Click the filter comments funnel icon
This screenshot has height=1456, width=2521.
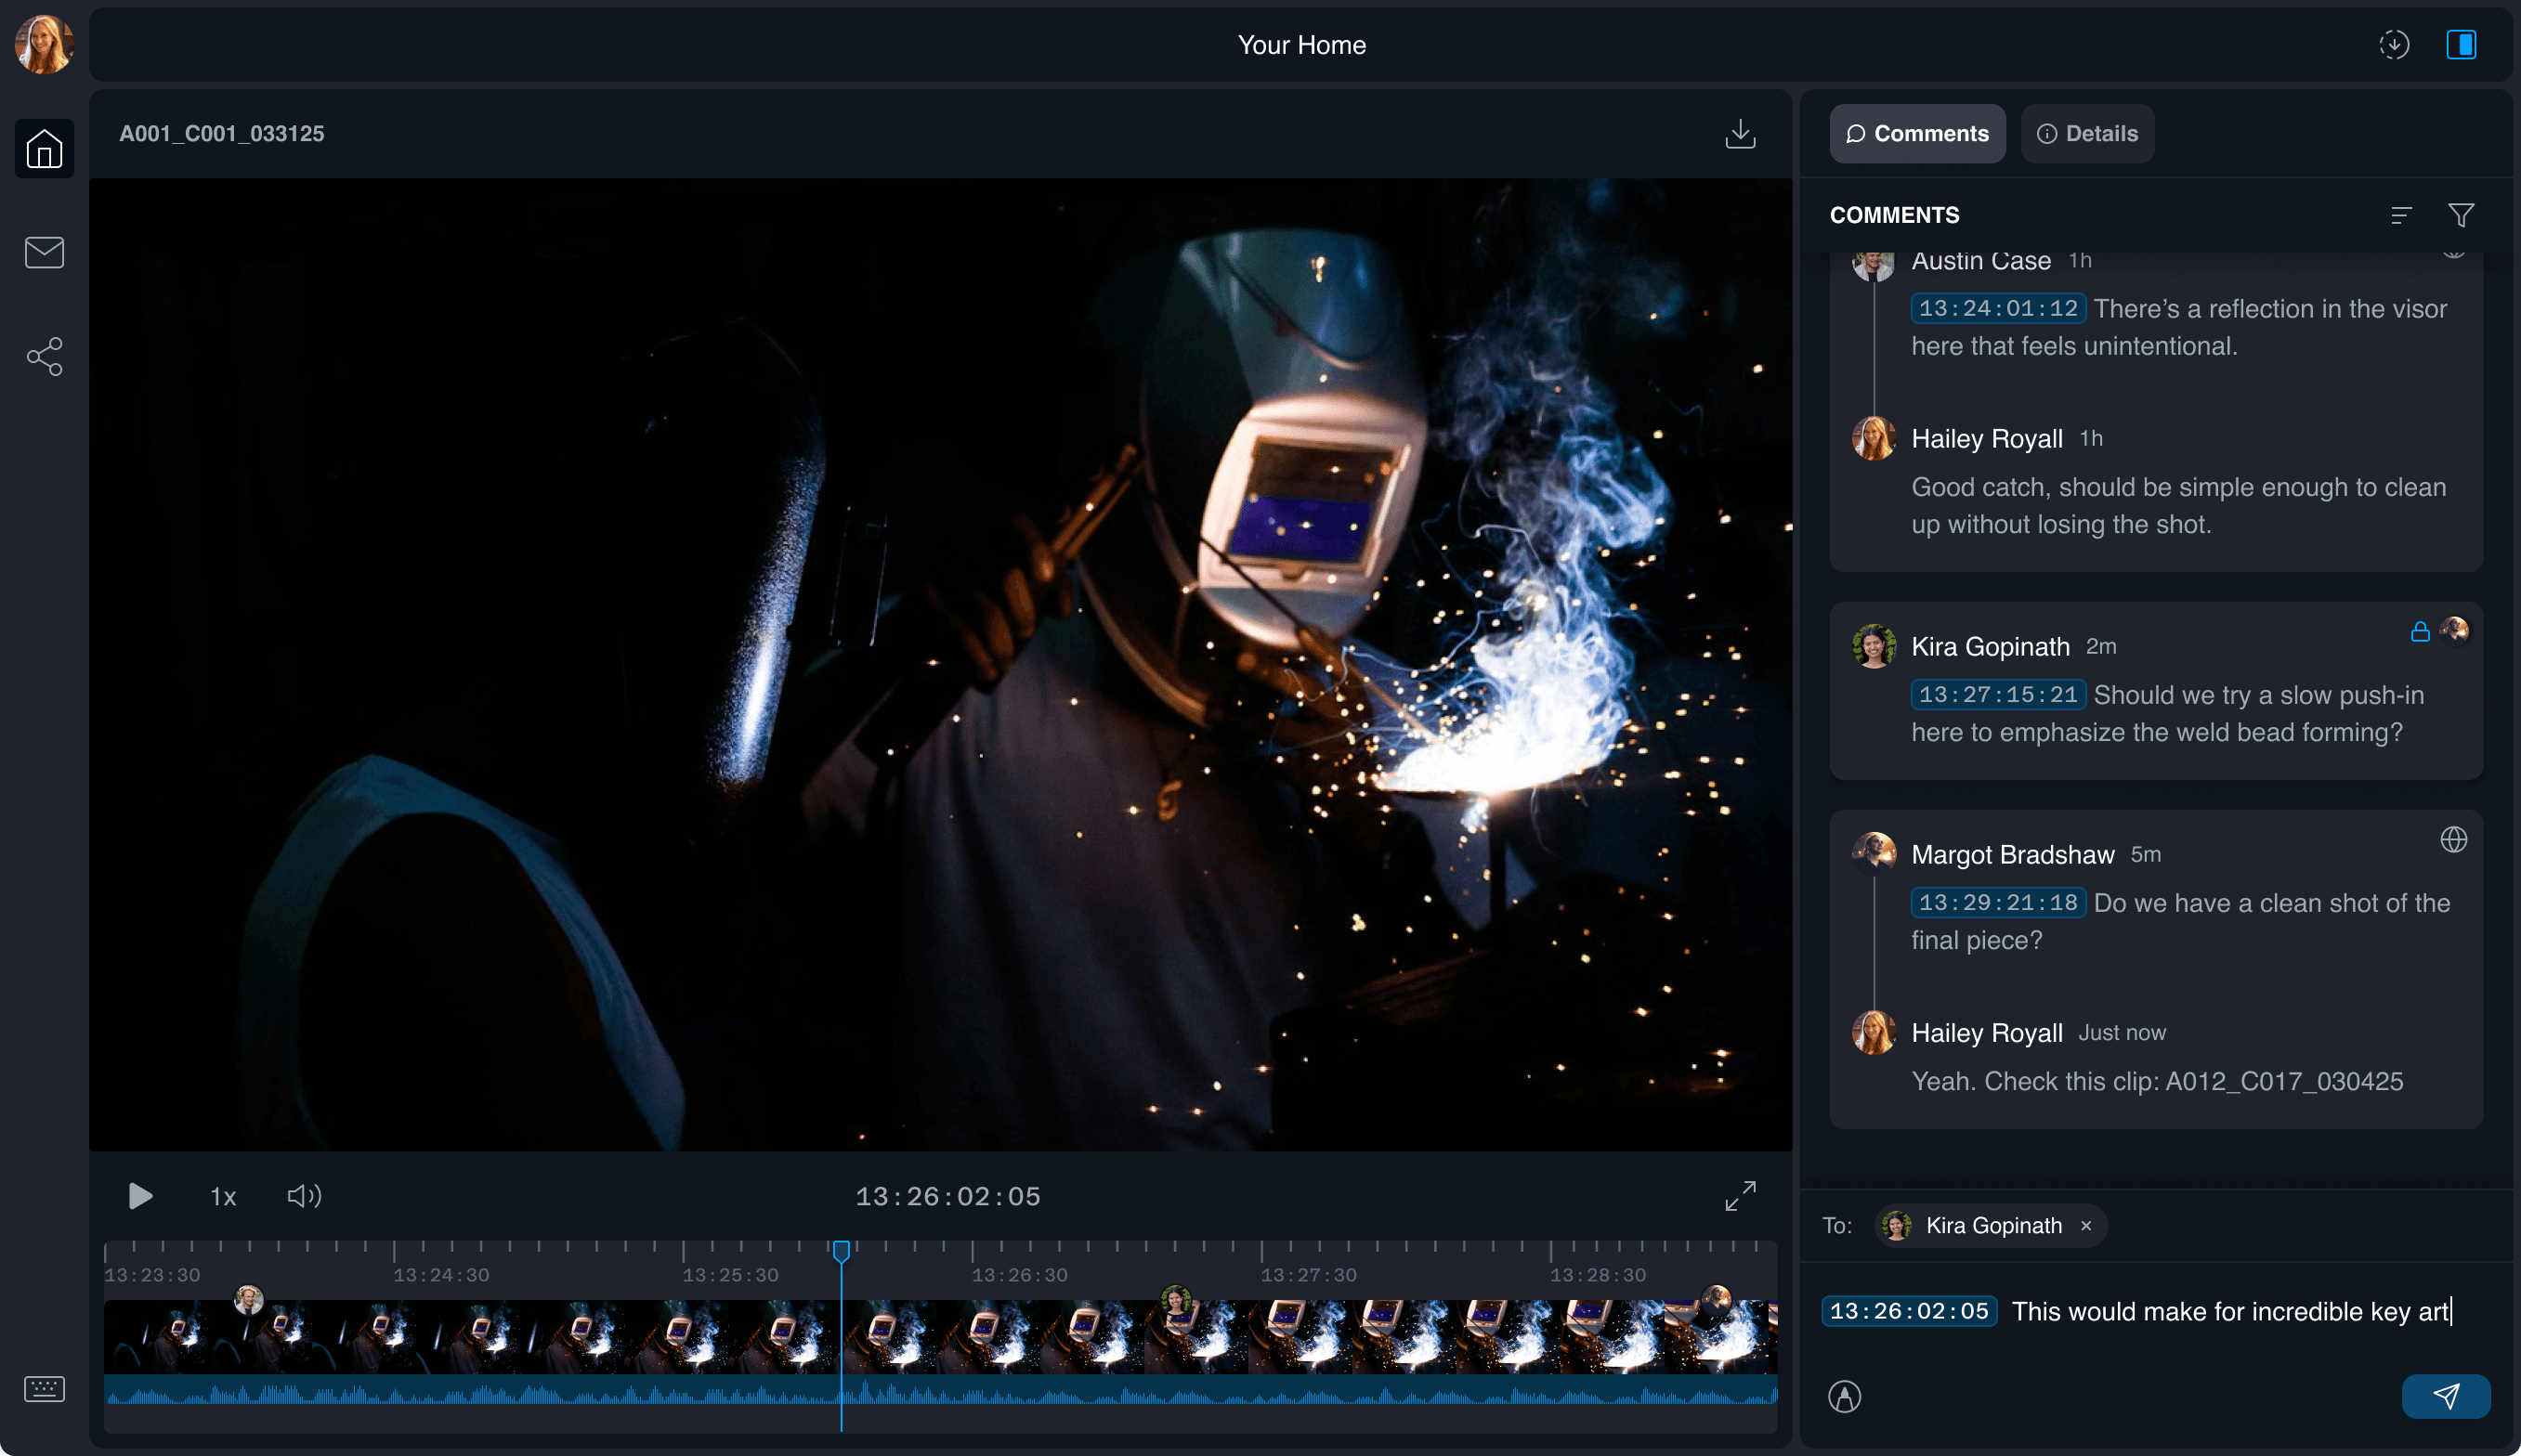click(x=2461, y=215)
